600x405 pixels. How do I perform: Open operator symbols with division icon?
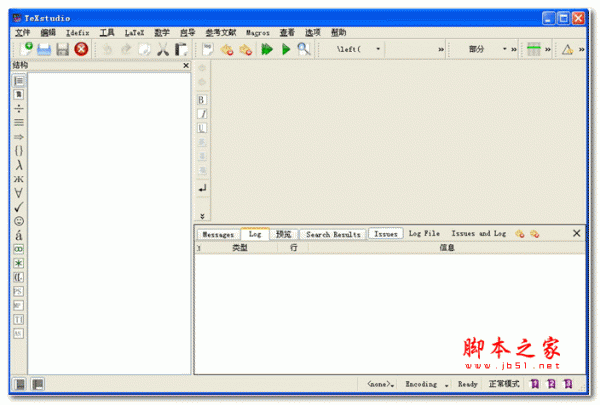(19, 108)
